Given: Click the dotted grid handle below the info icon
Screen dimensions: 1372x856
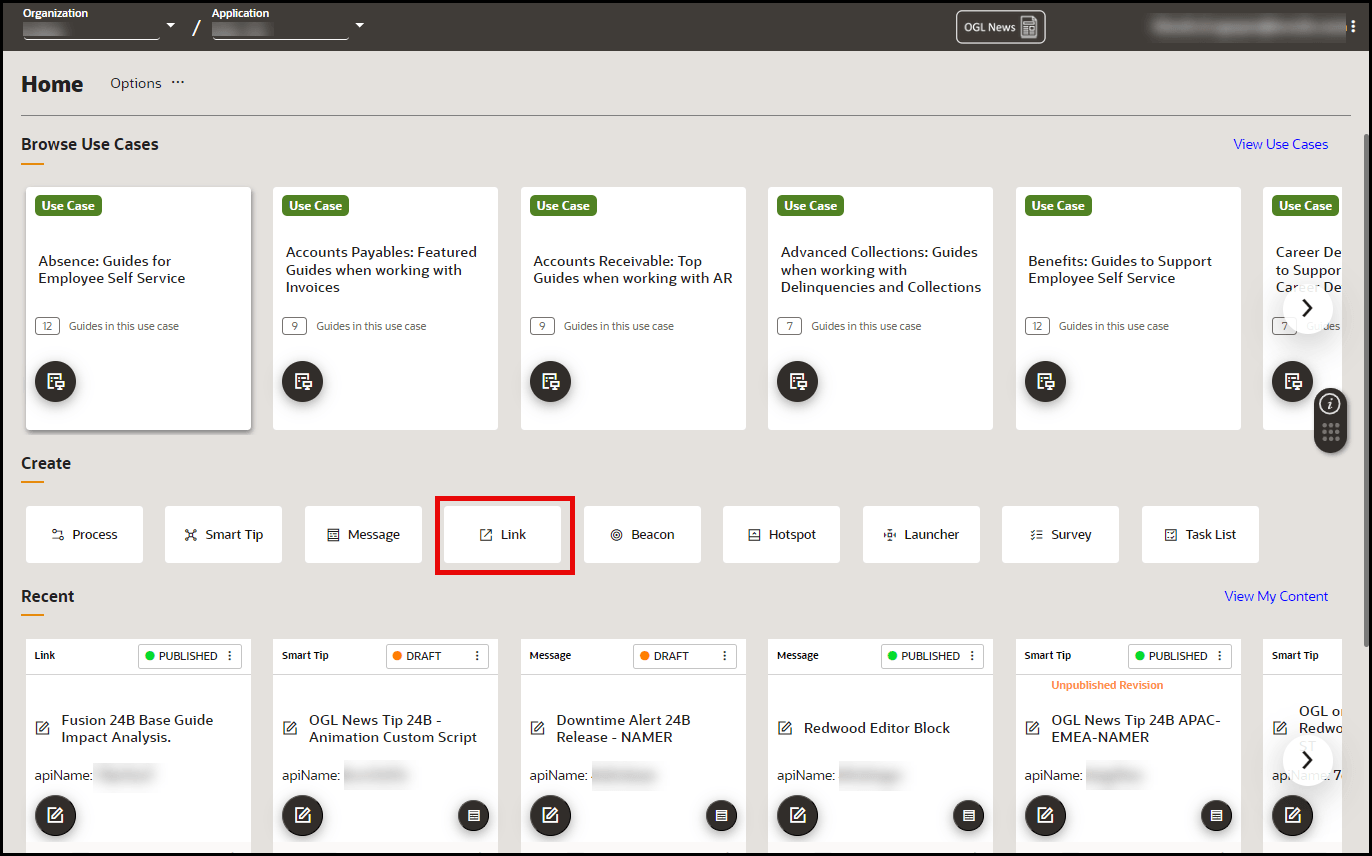Looking at the screenshot, I should click(x=1330, y=432).
